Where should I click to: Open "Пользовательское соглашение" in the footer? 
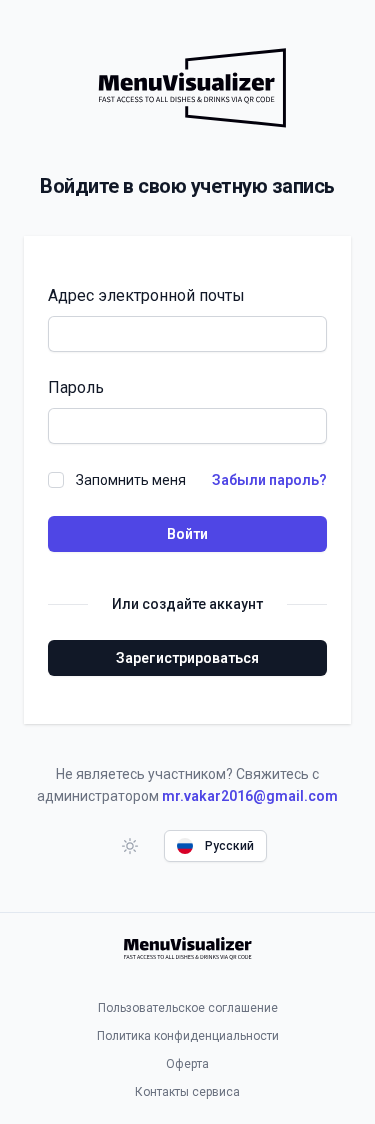[188, 1008]
